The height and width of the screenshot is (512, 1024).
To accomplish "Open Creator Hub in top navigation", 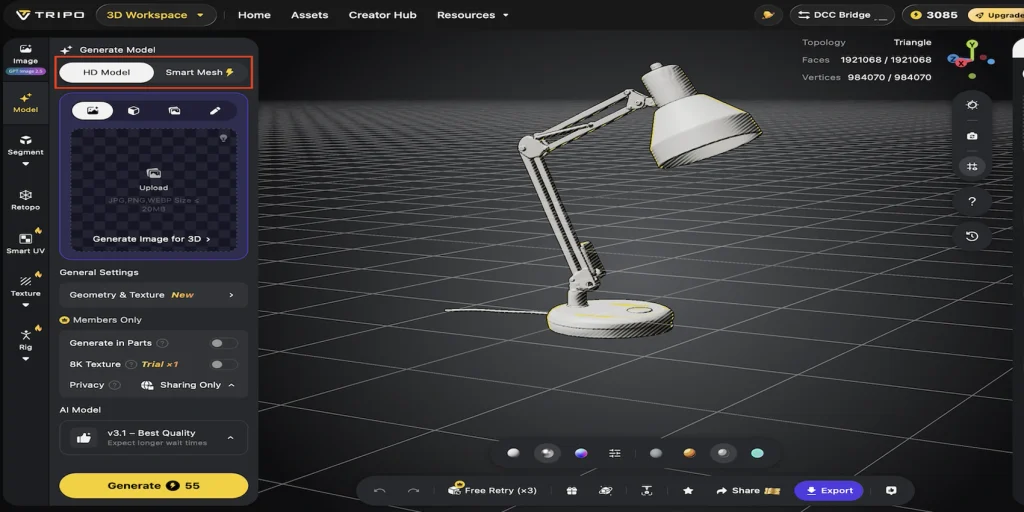I will (382, 15).
